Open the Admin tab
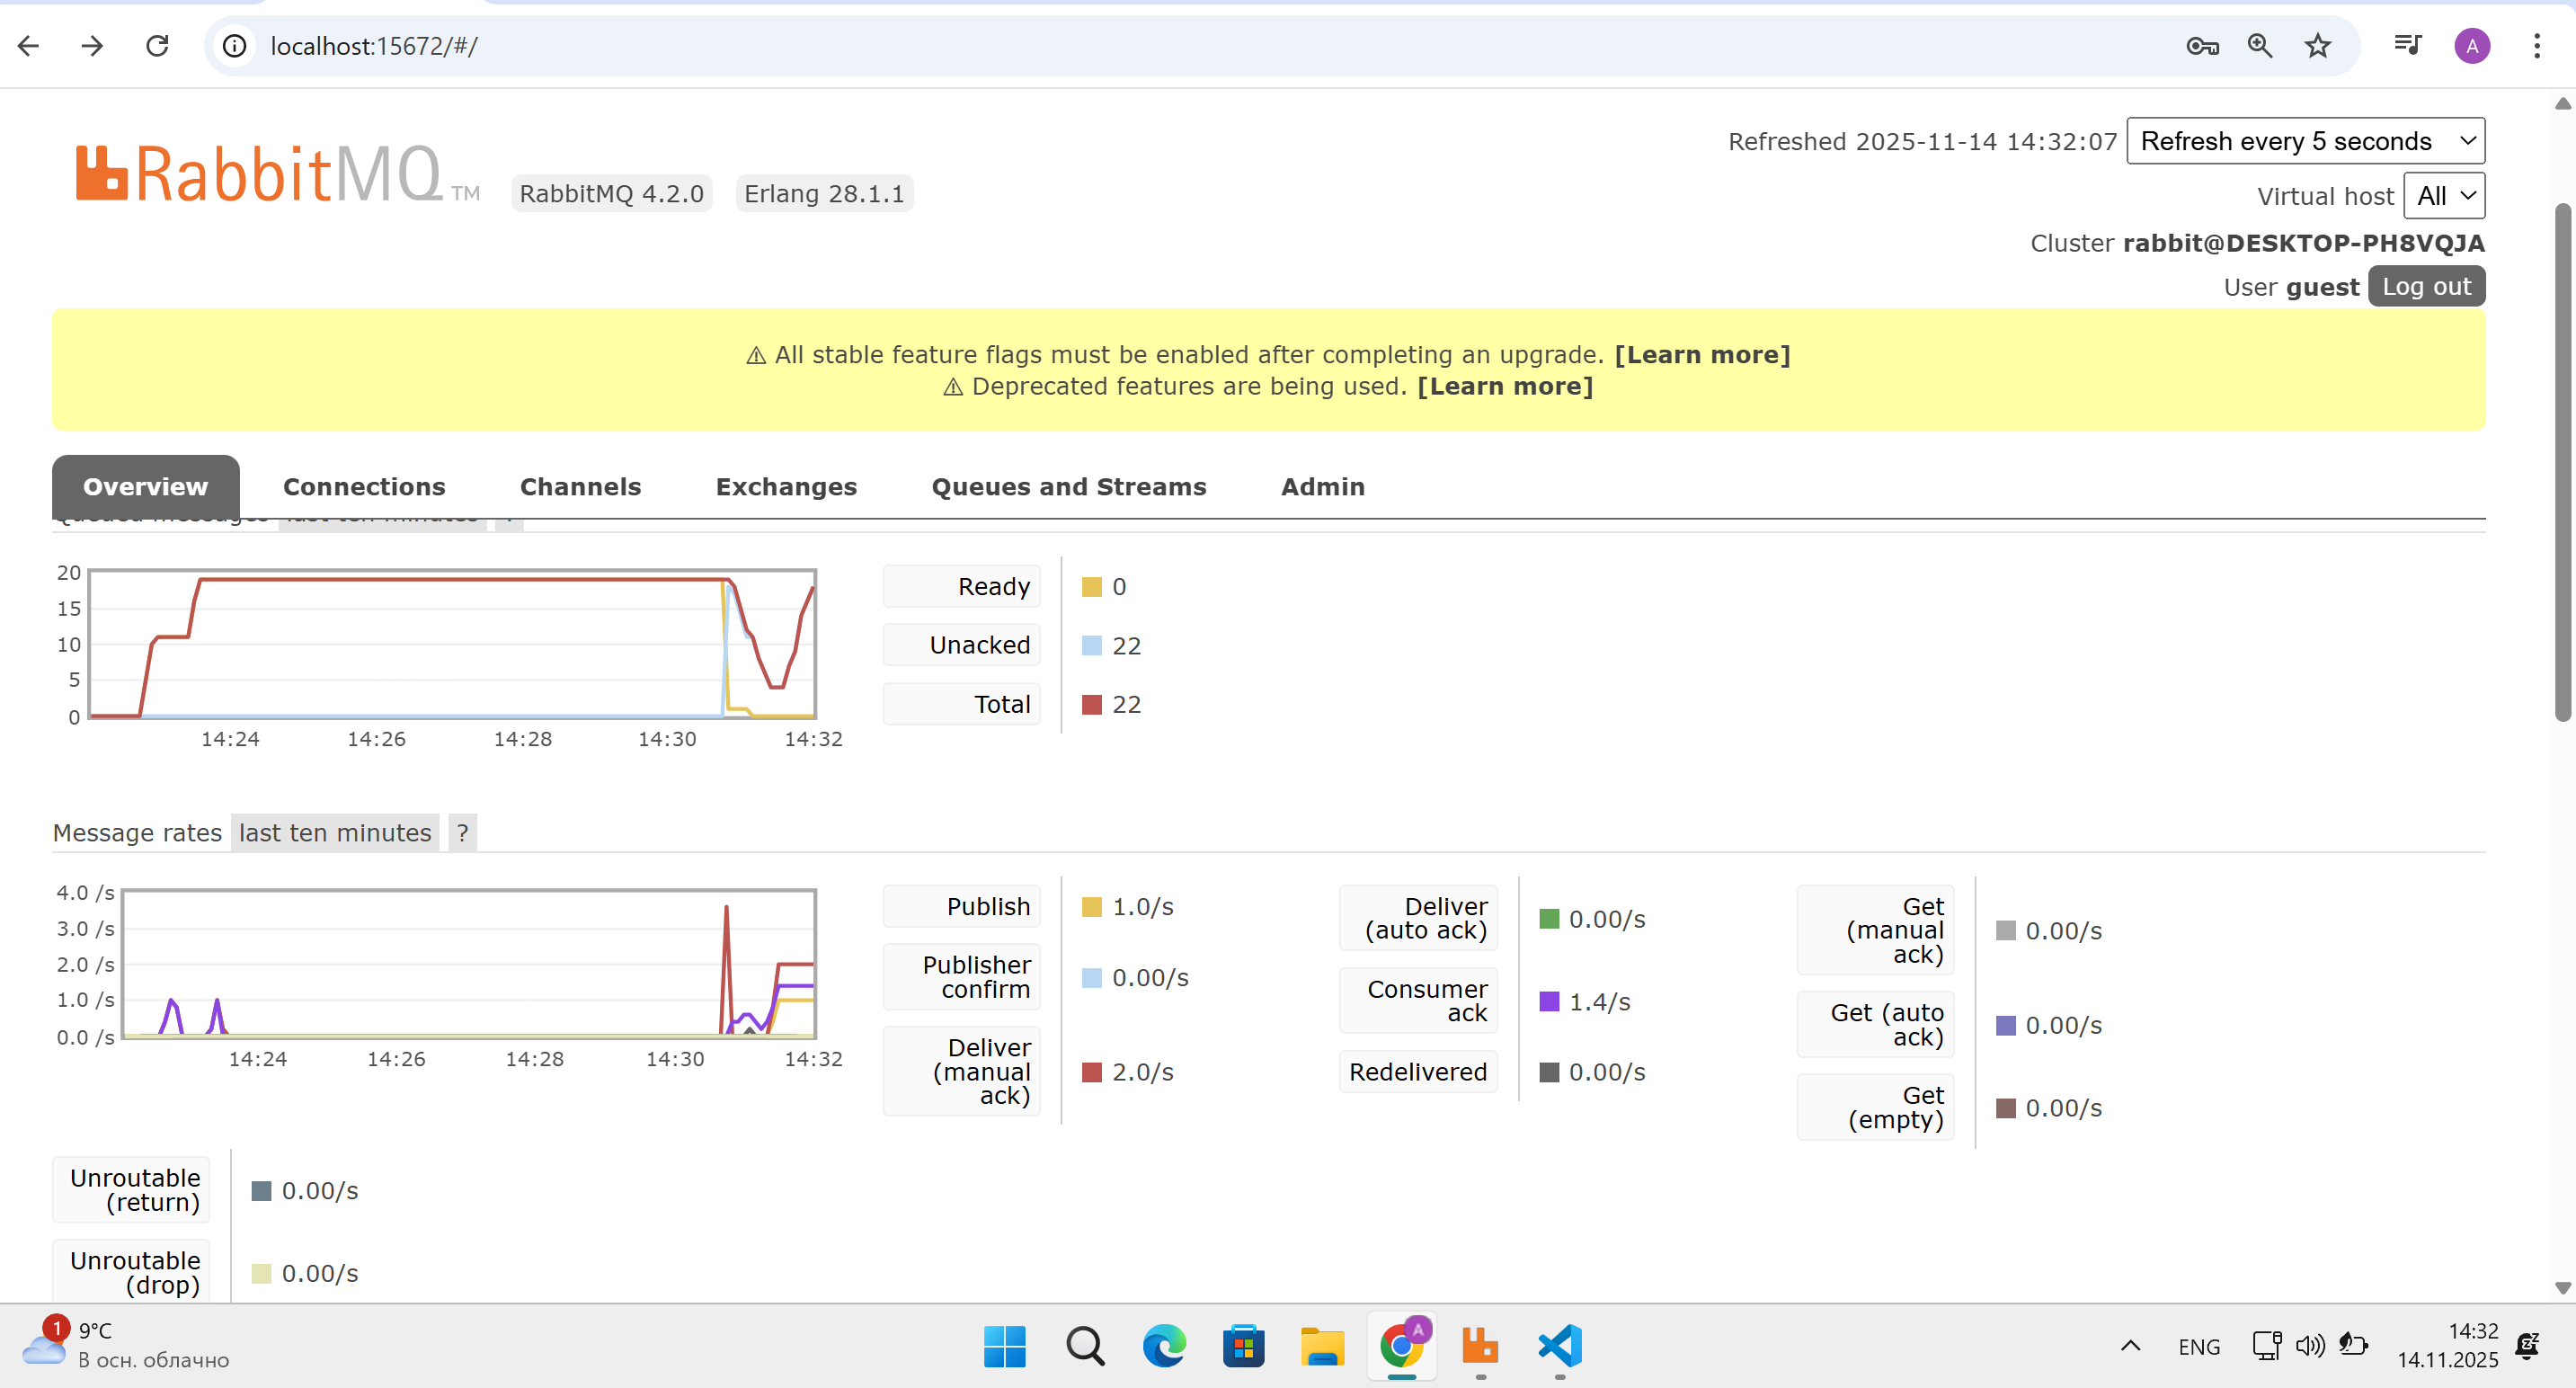This screenshot has width=2576, height=1388. pyautogui.click(x=1322, y=487)
